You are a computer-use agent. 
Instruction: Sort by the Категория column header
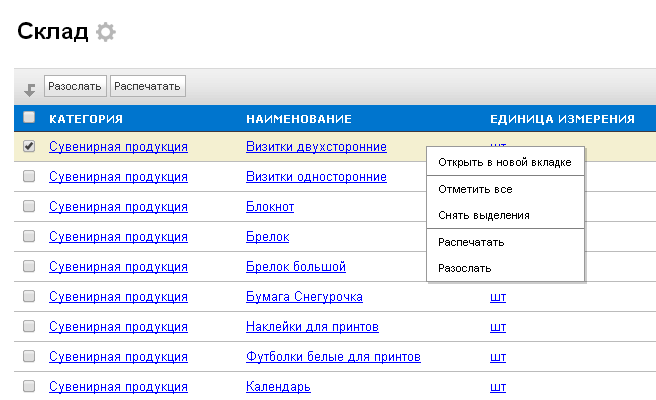(86, 119)
